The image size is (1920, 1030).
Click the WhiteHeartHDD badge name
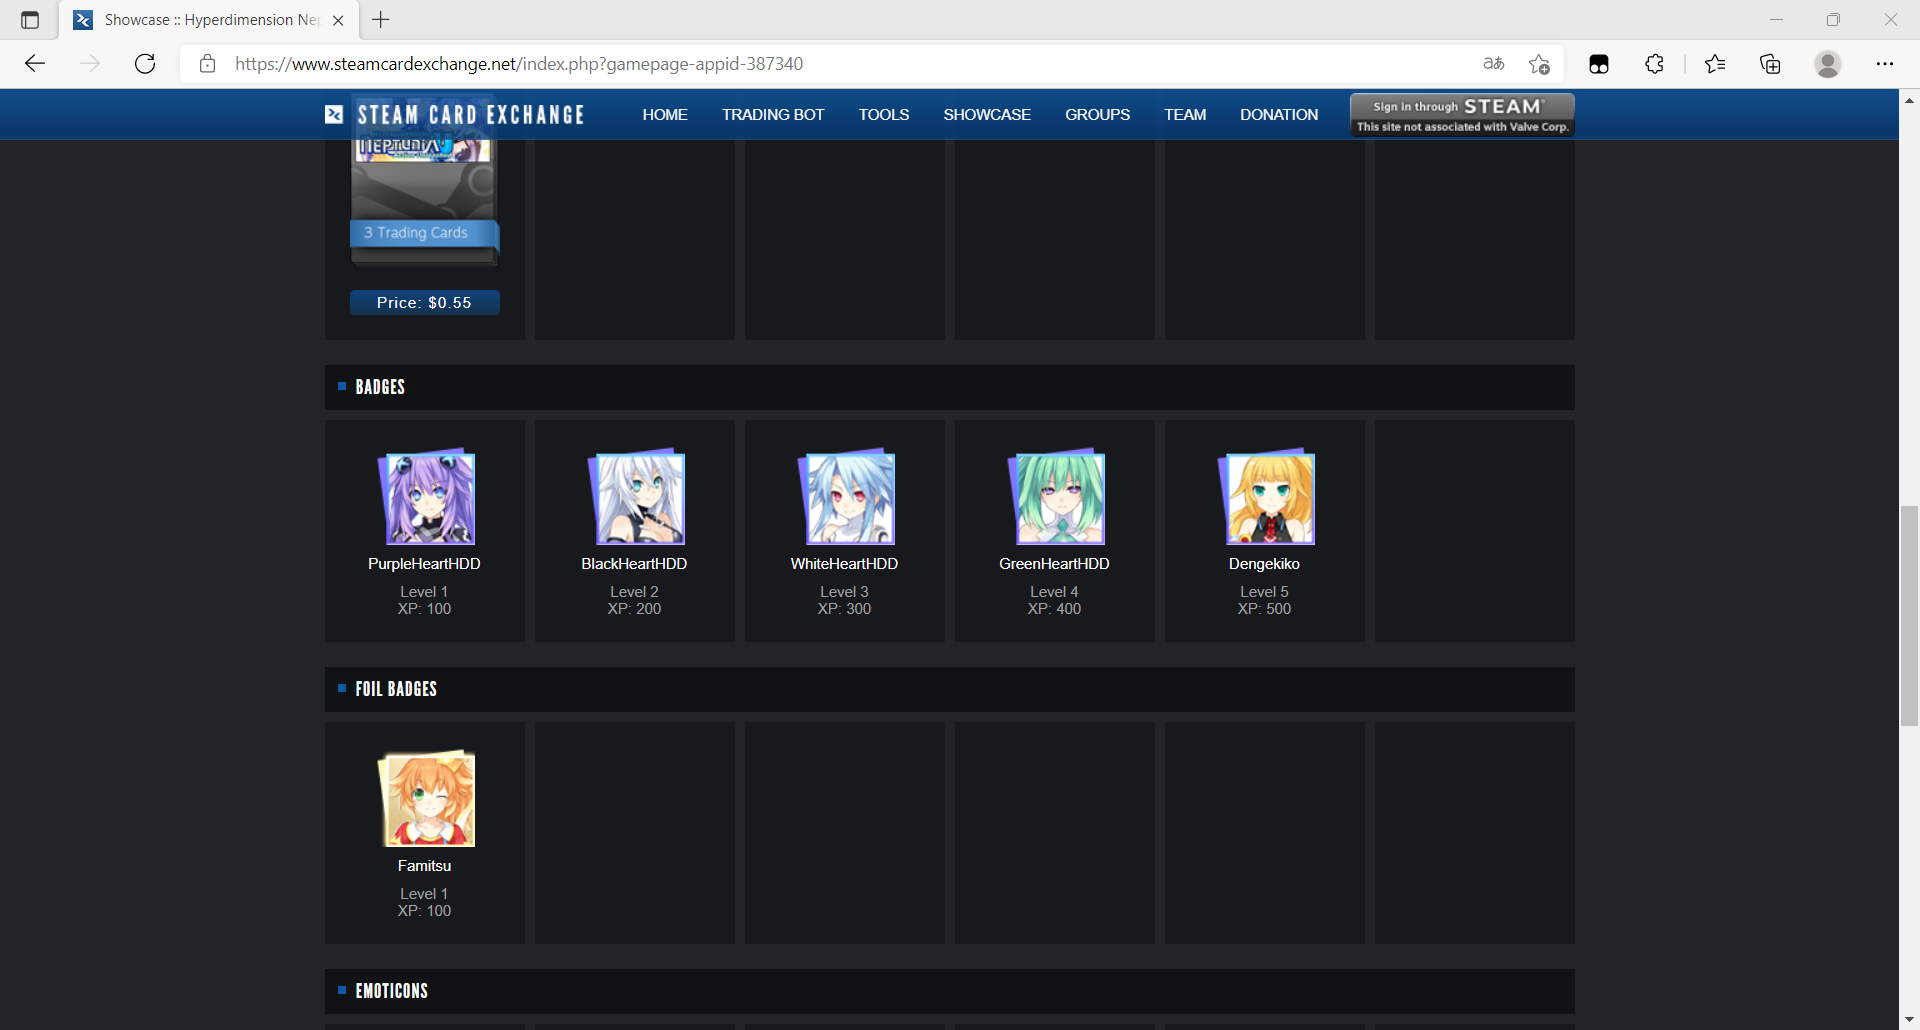(x=844, y=564)
